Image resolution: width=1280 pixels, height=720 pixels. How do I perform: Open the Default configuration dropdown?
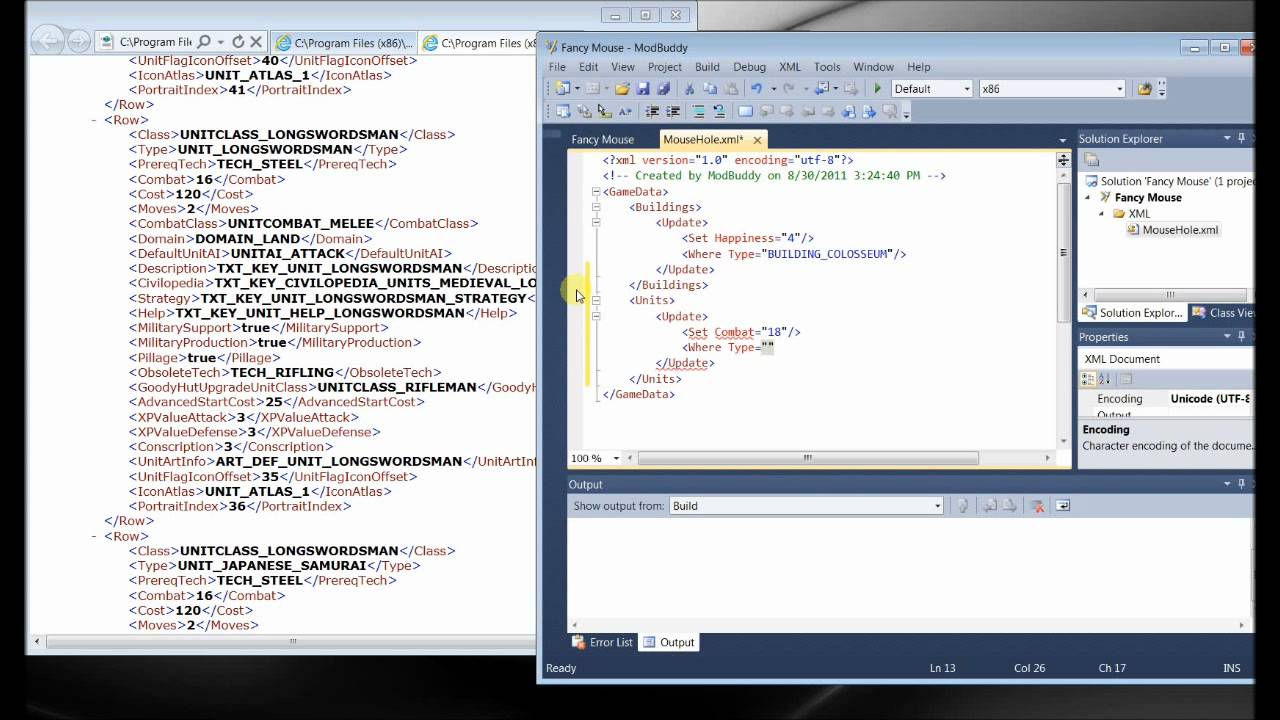tap(932, 89)
